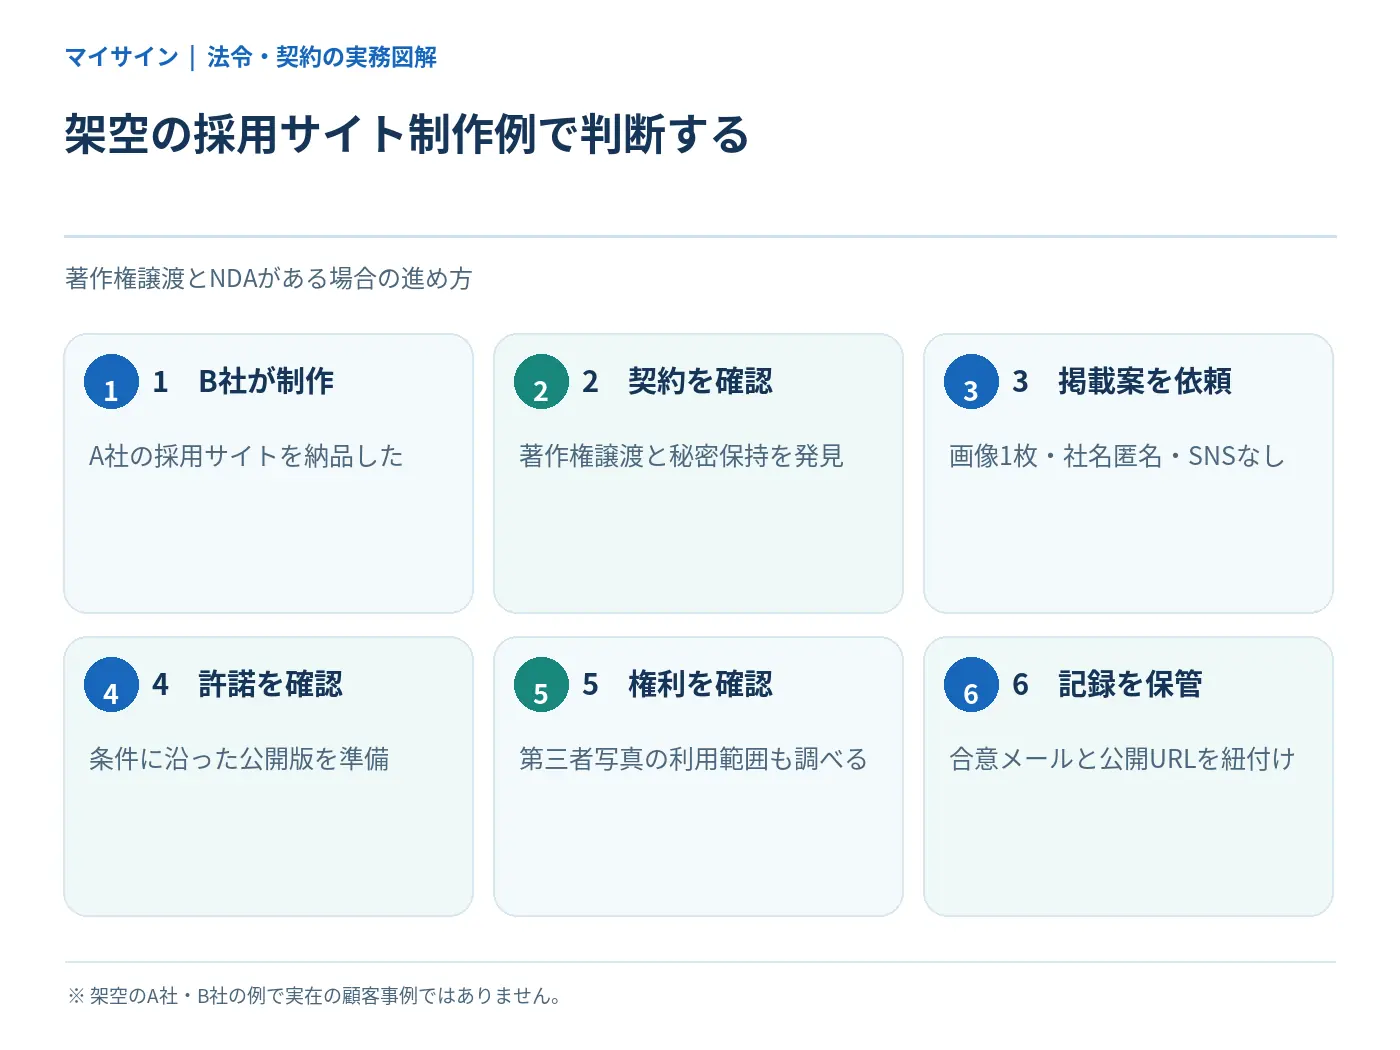Click the main title 架空の採用サイト制作例で判断する
This screenshot has width=1400, height=1050.
coord(407,134)
